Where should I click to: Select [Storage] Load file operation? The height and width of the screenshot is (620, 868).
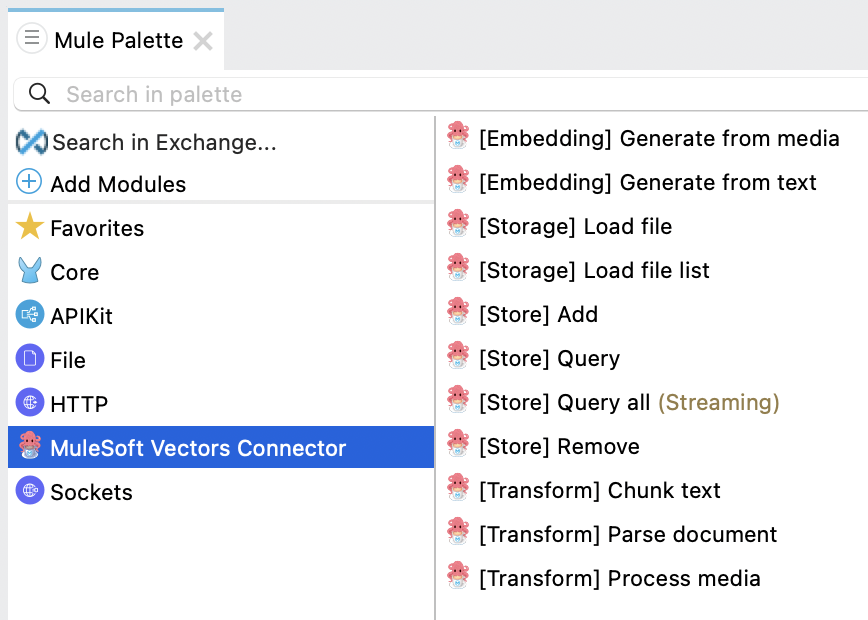(575, 226)
